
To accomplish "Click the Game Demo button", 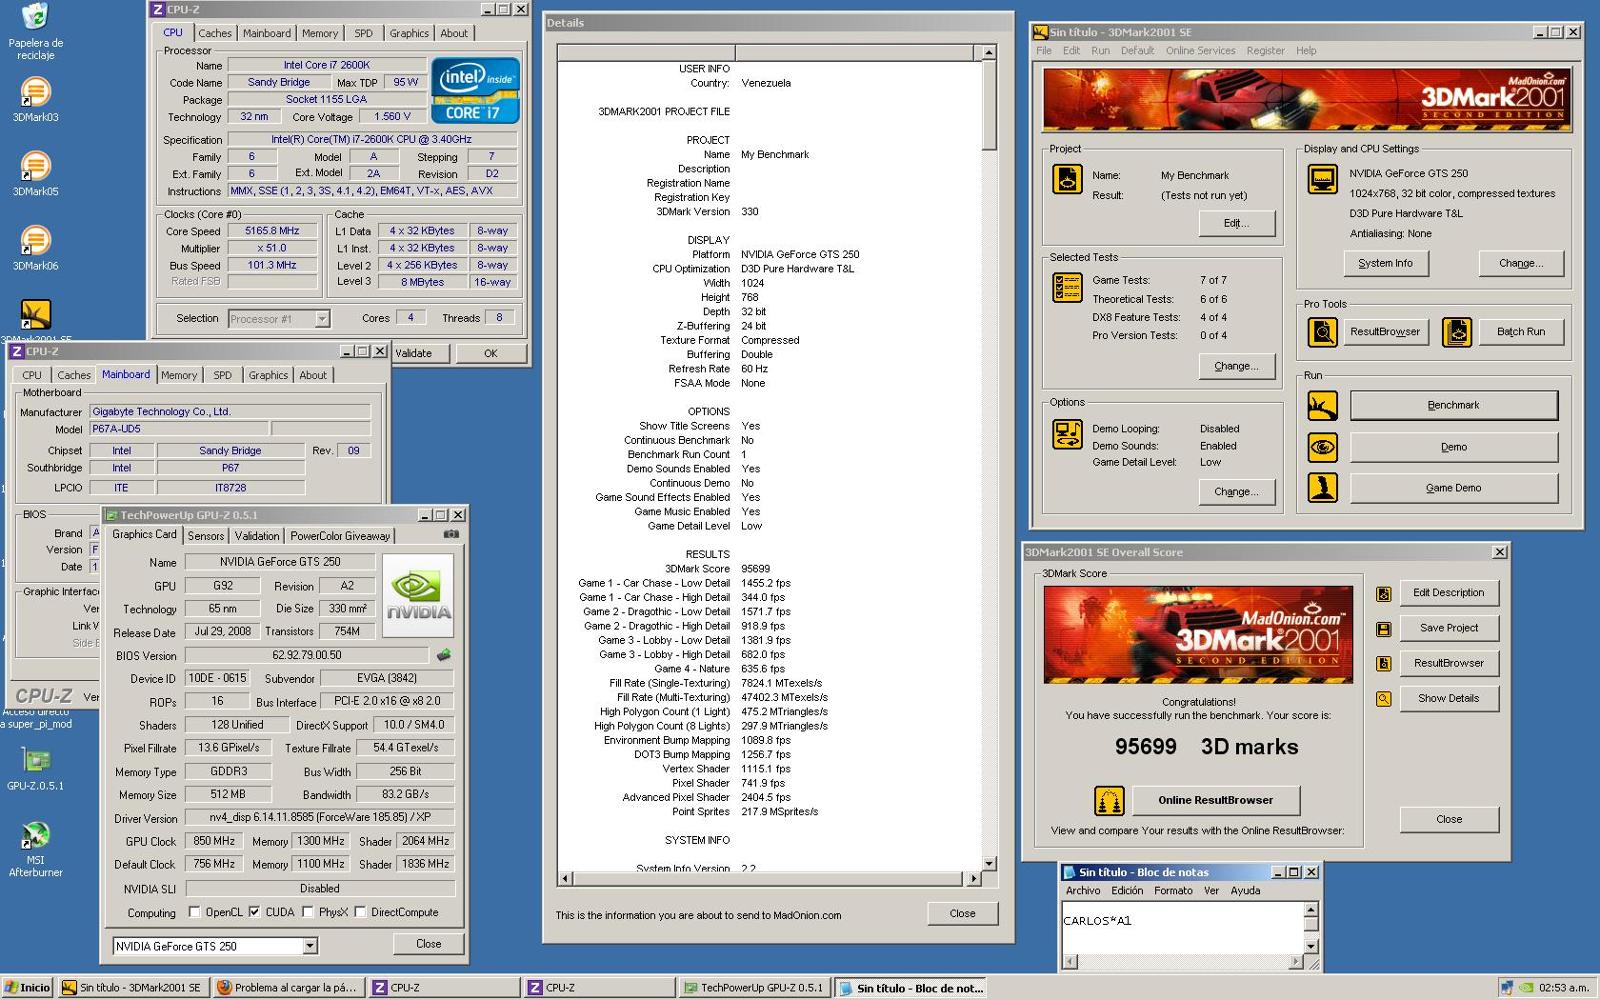I will (x=1454, y=488).
